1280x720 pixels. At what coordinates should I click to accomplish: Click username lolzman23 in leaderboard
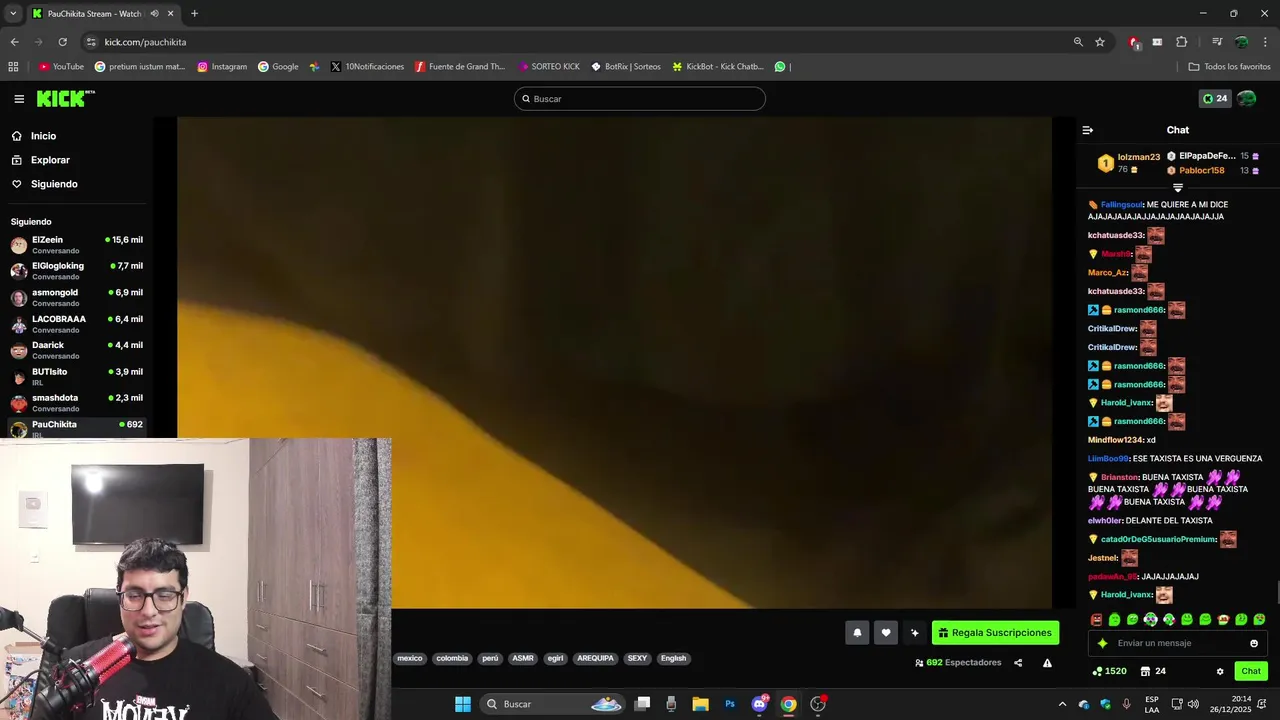pyautogui.click(x=1139, y=157)
